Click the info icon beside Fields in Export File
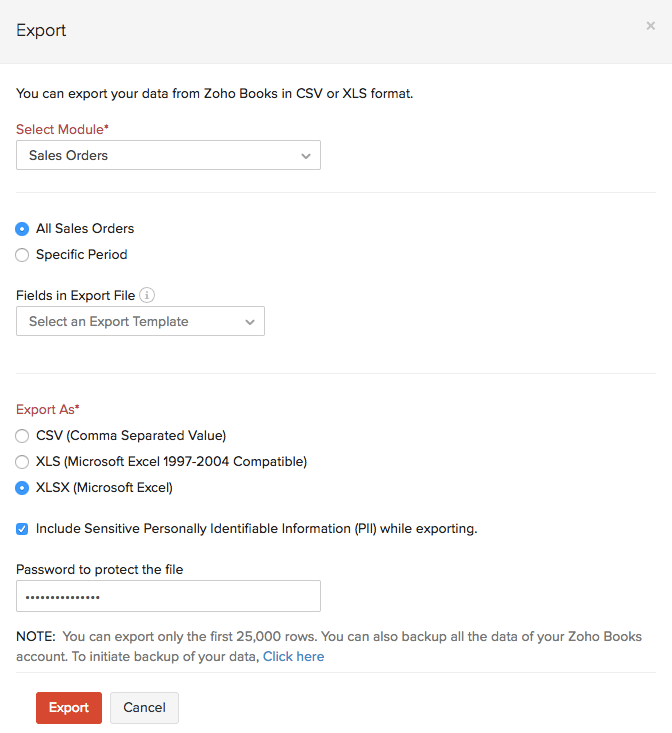 pos(147,295)
